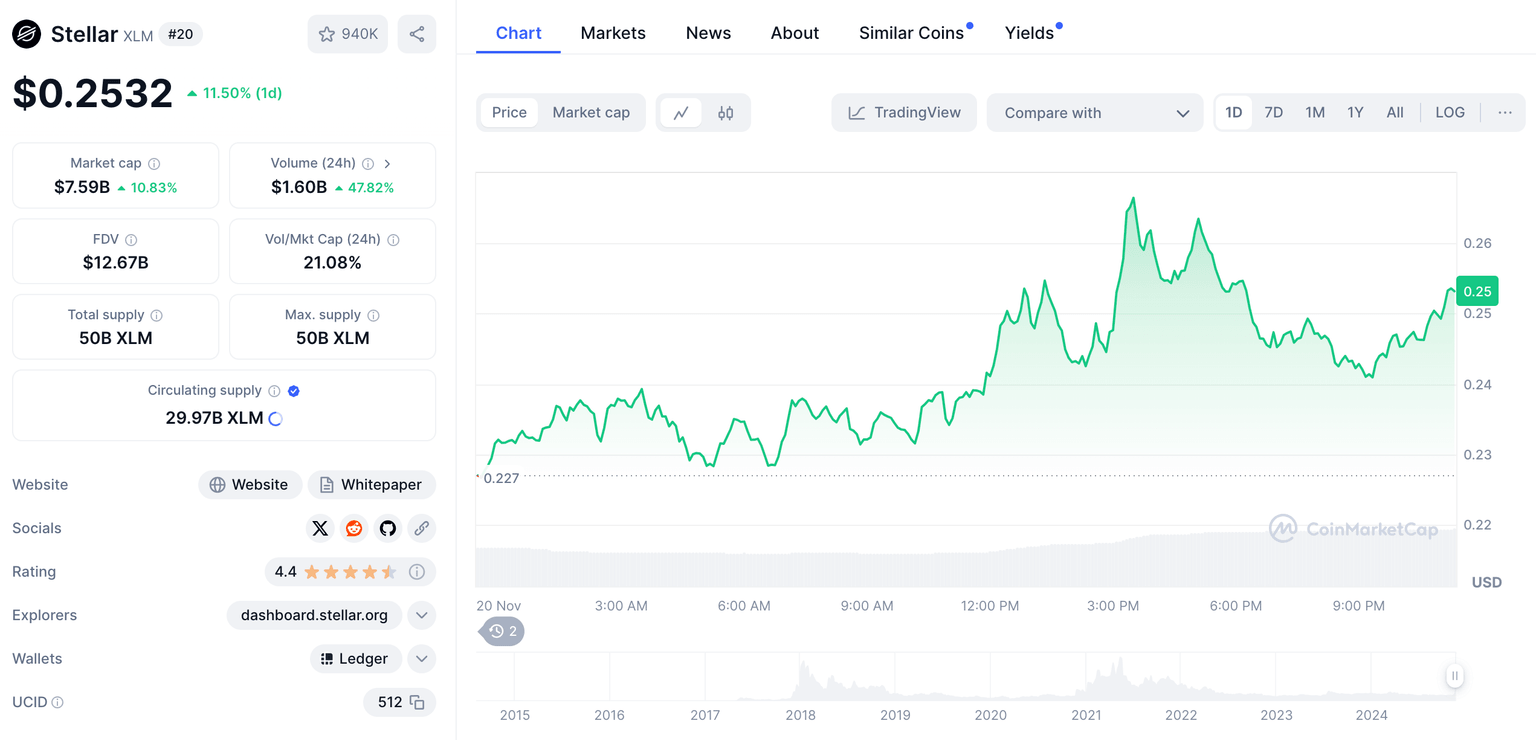
Task: Toggle chart to Market cap view
Action: [x=591, y=113]
